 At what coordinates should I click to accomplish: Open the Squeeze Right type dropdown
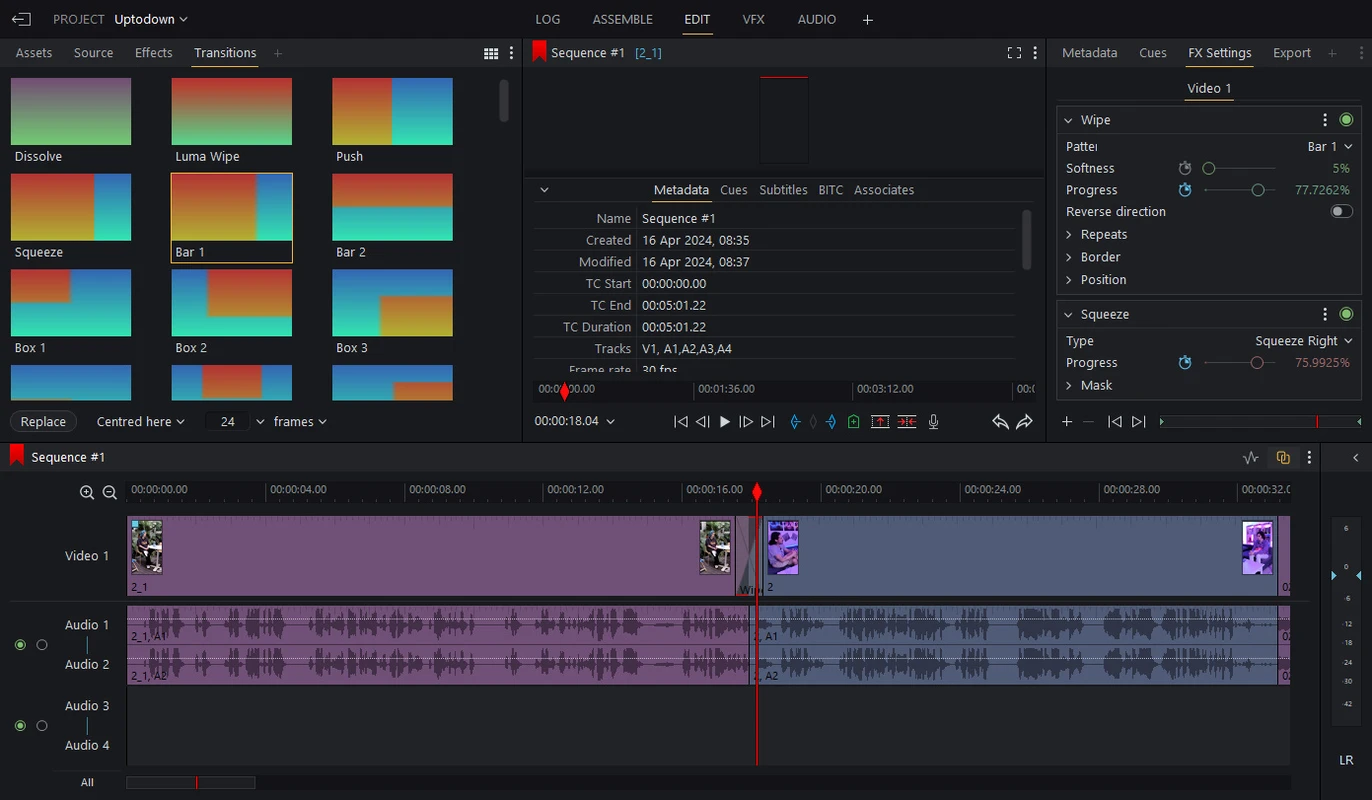pos(1304,341)
